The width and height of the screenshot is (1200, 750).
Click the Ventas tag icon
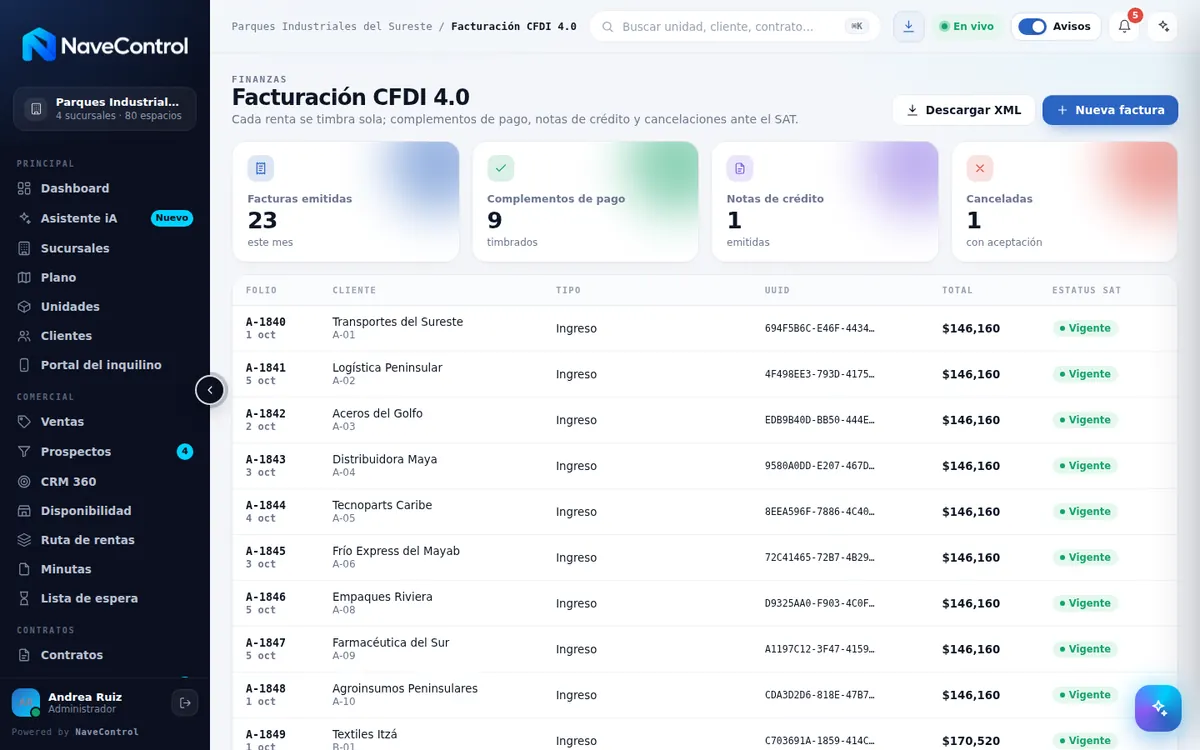(x=25, y=422)
